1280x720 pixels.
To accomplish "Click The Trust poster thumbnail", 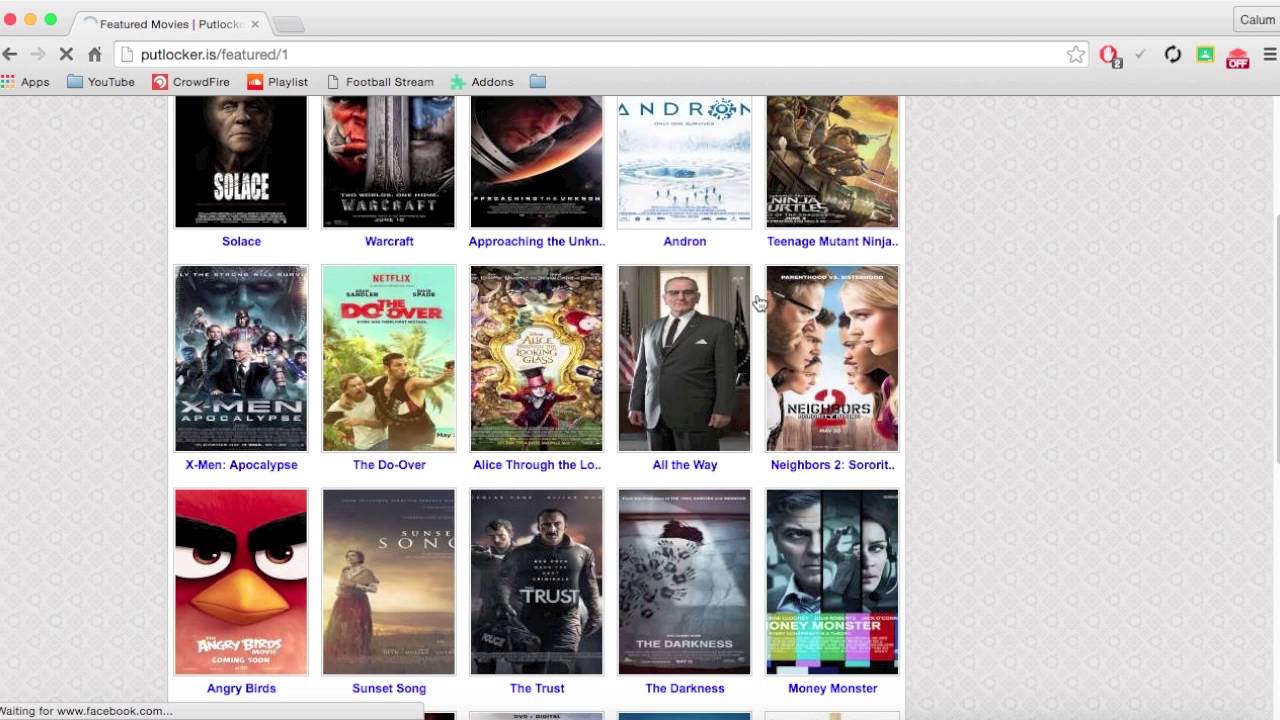I will [x=537, y=582].
